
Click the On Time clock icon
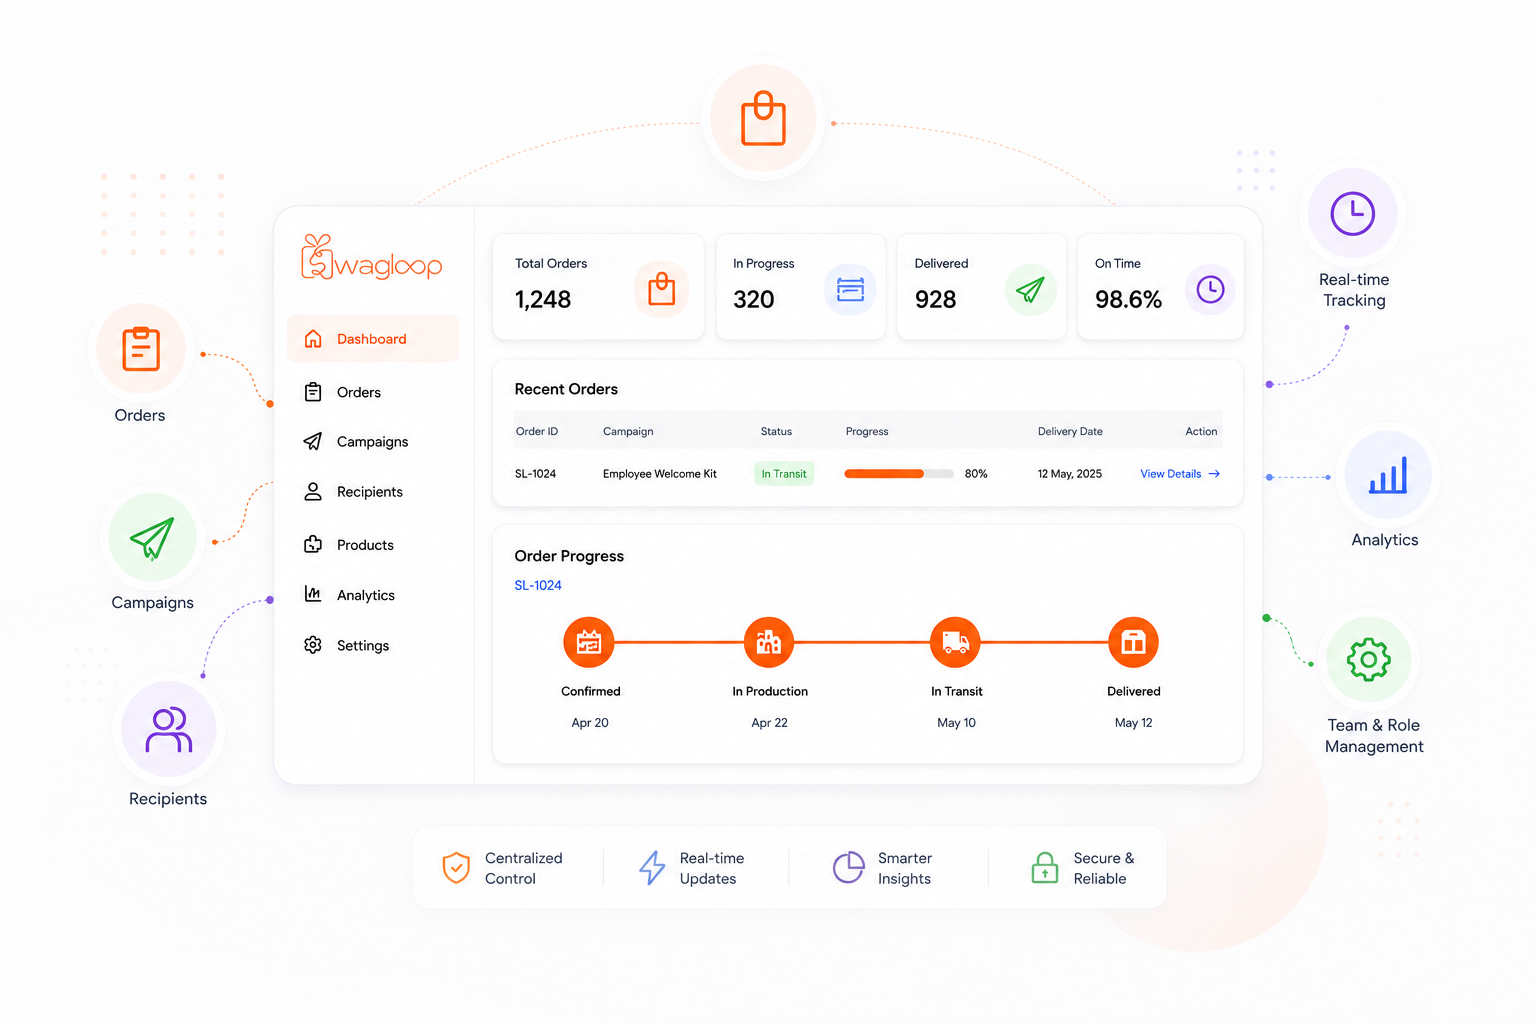click(x=1210, y=289)
